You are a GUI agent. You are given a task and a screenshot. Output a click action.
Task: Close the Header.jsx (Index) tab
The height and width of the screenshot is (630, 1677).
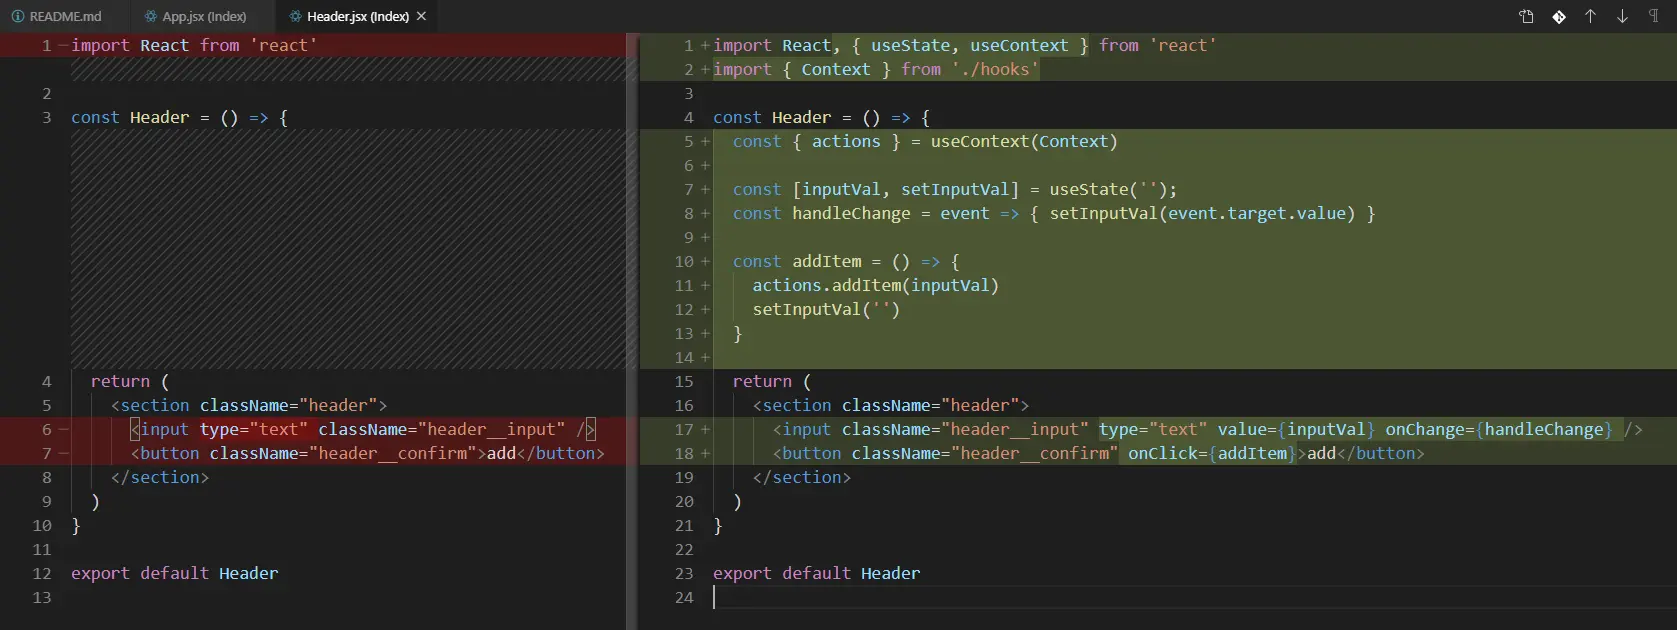(421, 16)
